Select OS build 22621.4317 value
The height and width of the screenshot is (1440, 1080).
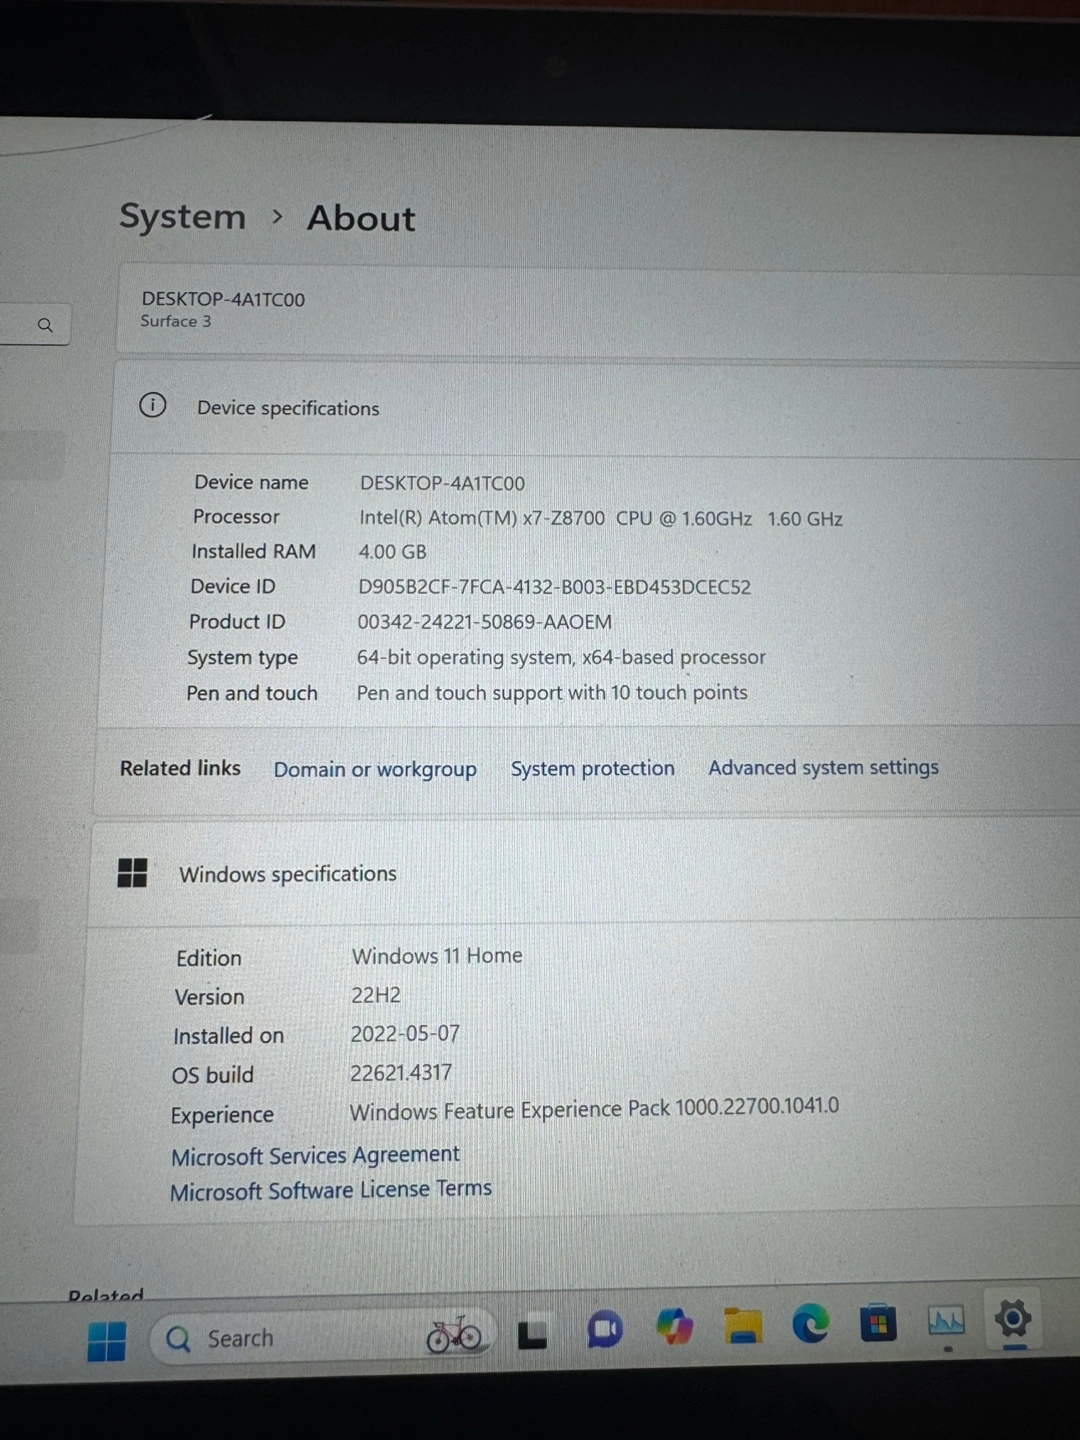tap(400, 1073)
